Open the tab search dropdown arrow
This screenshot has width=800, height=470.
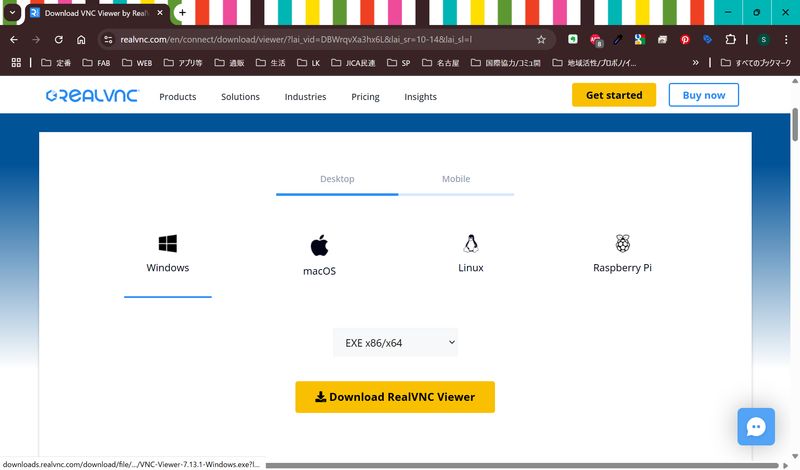coord(12,13)
